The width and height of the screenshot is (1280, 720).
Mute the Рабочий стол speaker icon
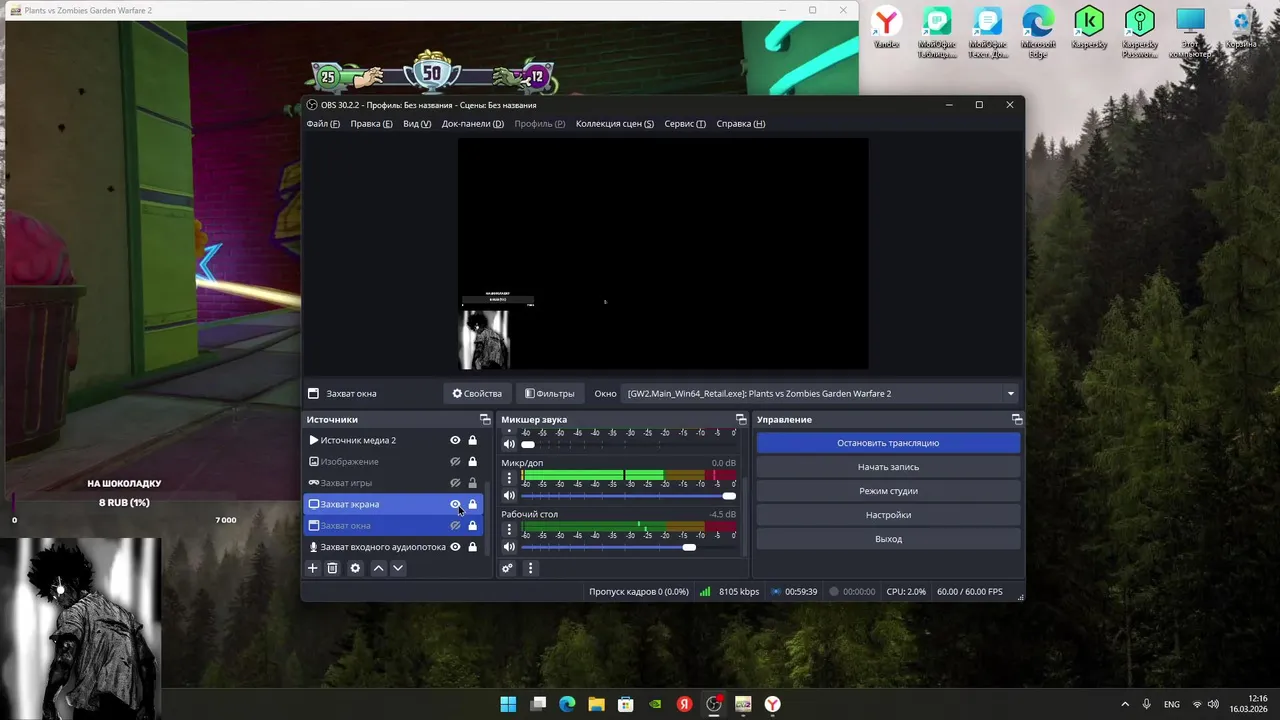(x=509, y=547)
